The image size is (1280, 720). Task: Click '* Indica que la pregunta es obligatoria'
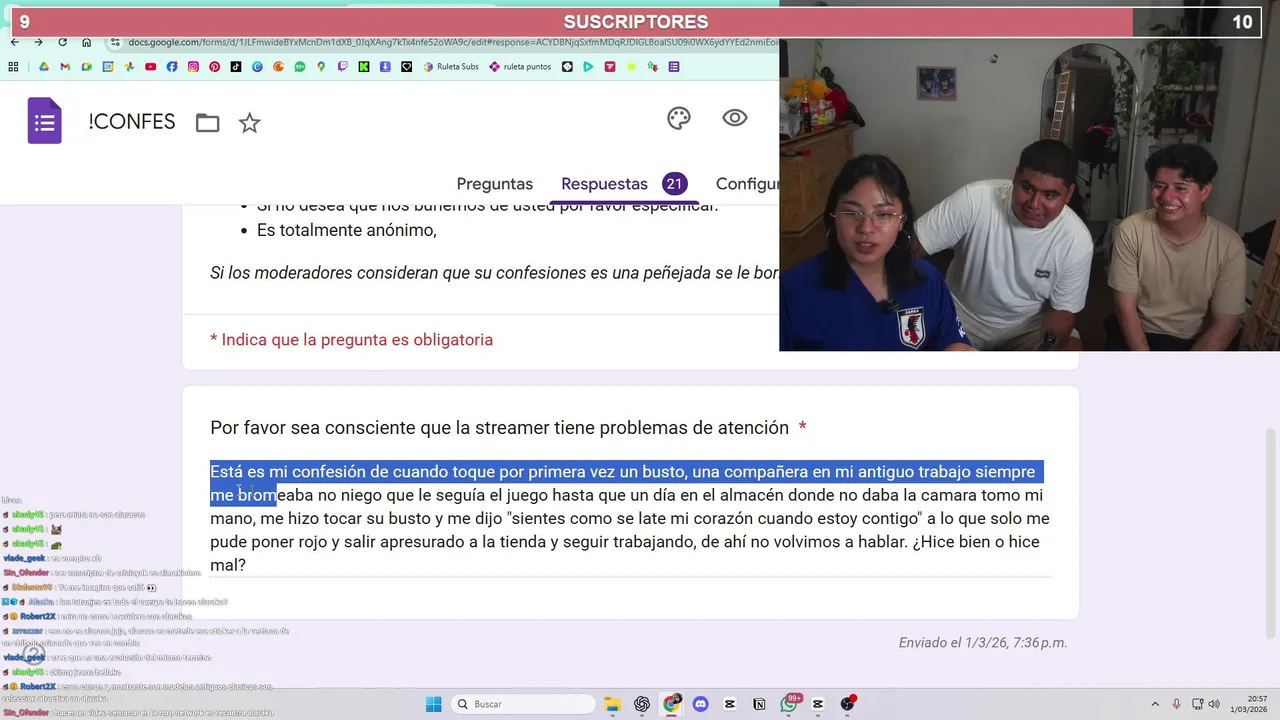[x=351, y=340]
